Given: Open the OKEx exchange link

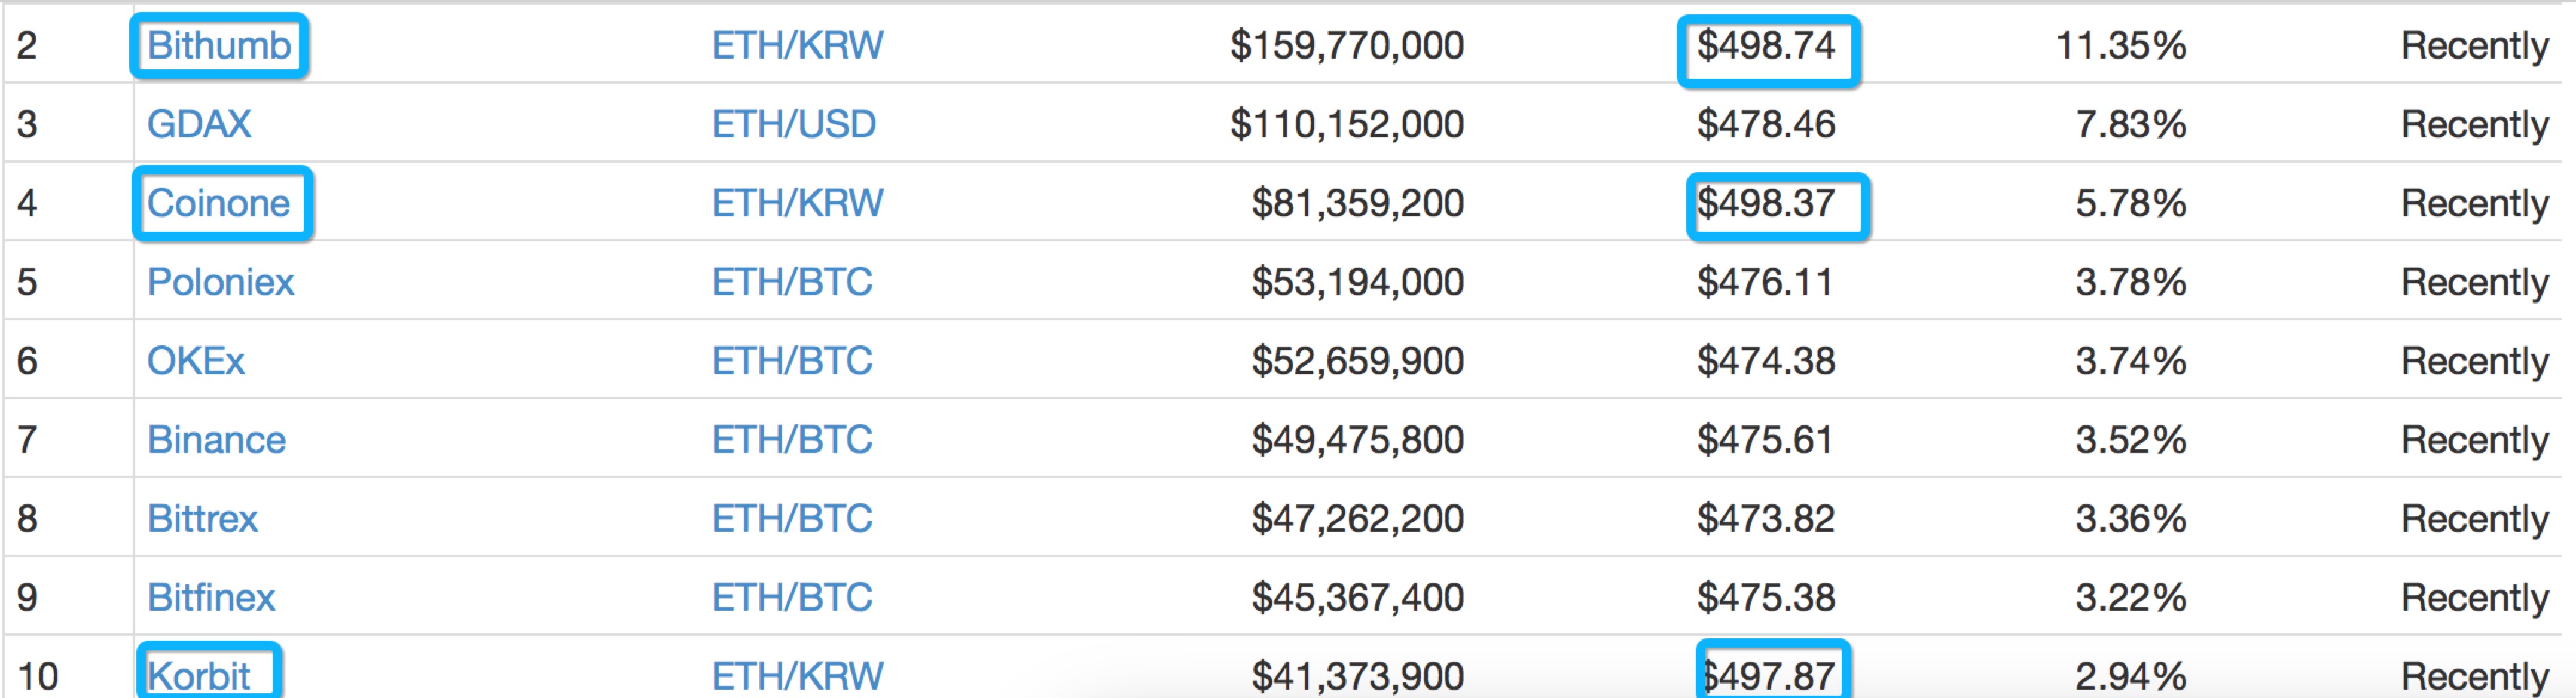Looking at the screenshot, I should [196, 362].
